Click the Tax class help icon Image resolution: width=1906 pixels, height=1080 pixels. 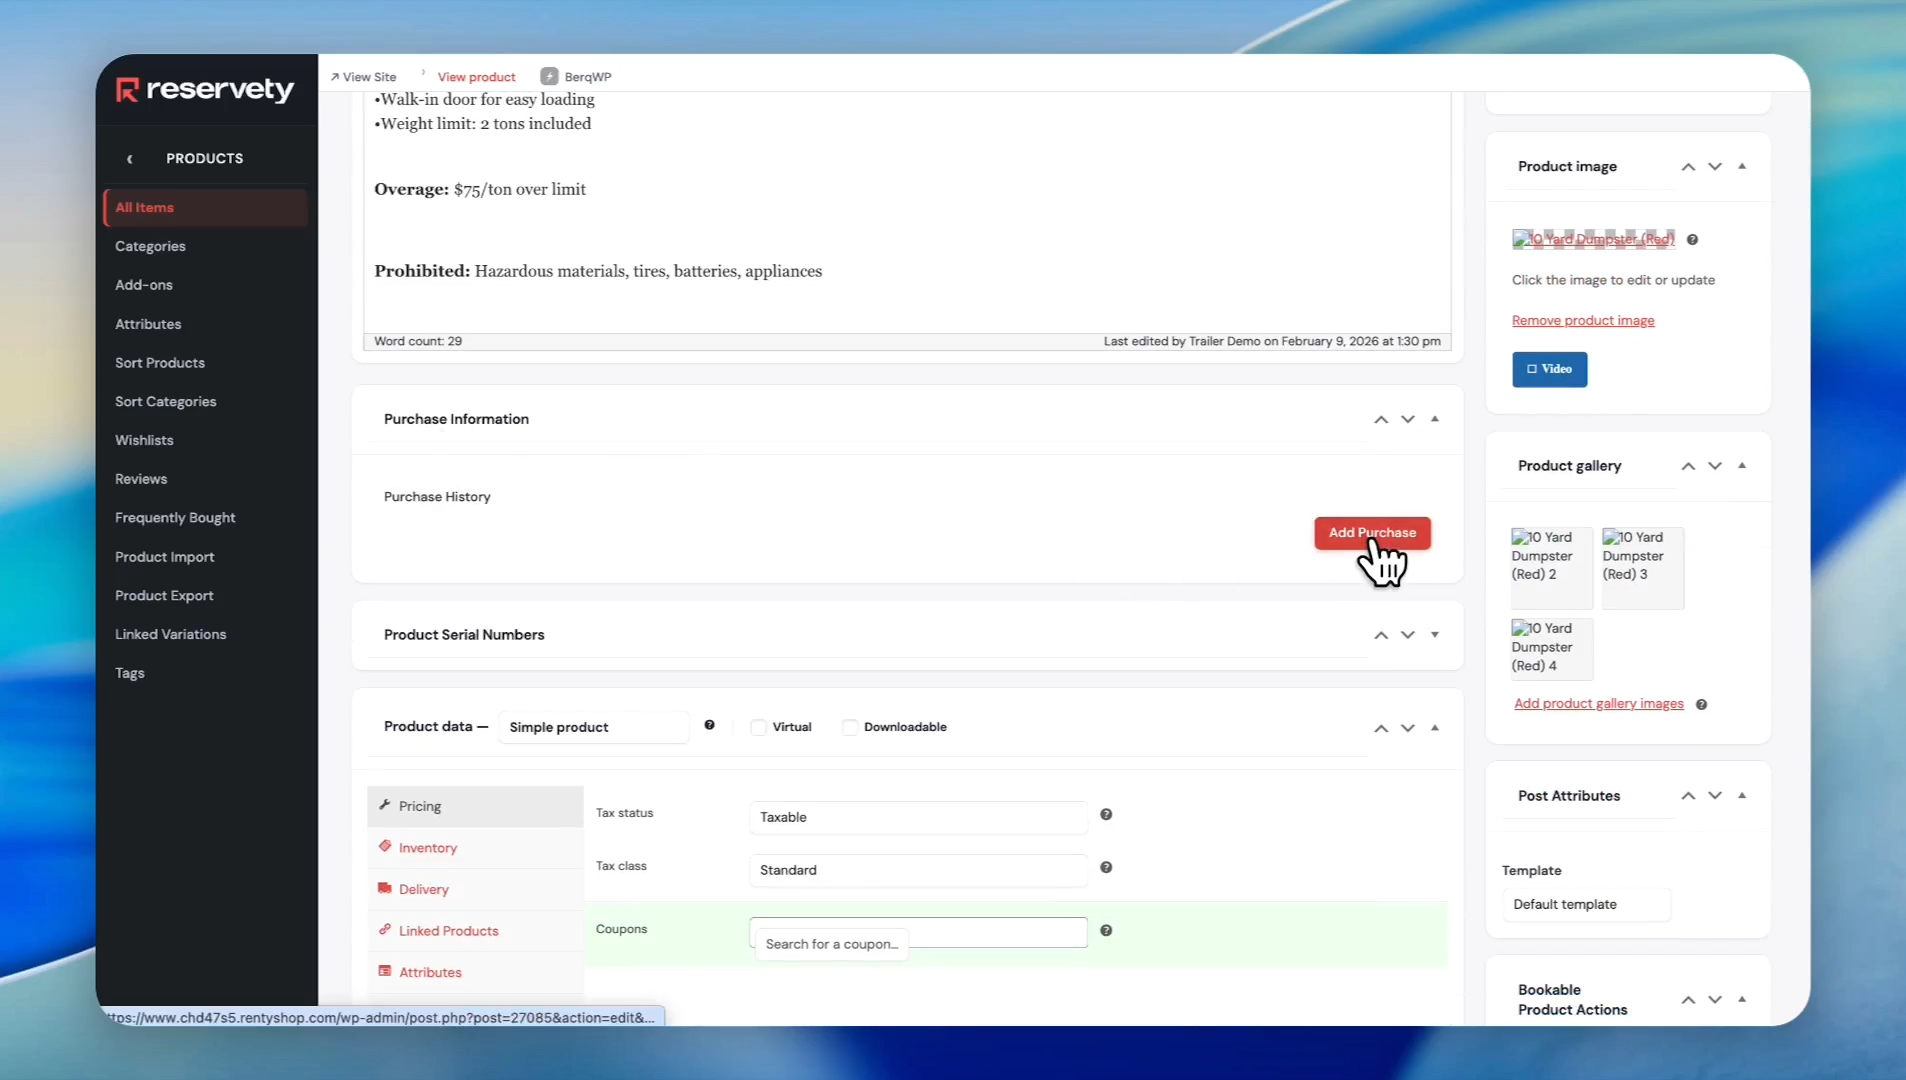point(1106,868)
